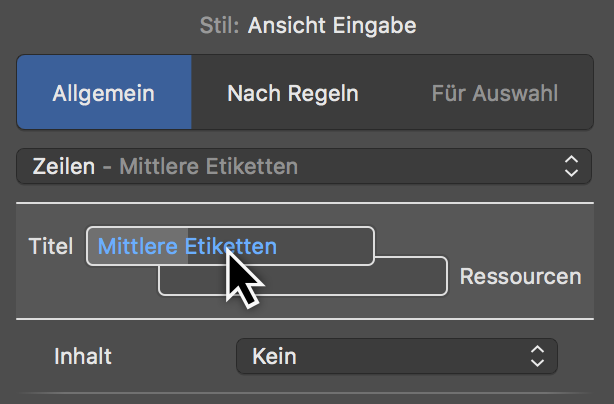Click the dark highlighted left part of title box
This screenshot has height=404, width=614.
click(x=137, y=246)
